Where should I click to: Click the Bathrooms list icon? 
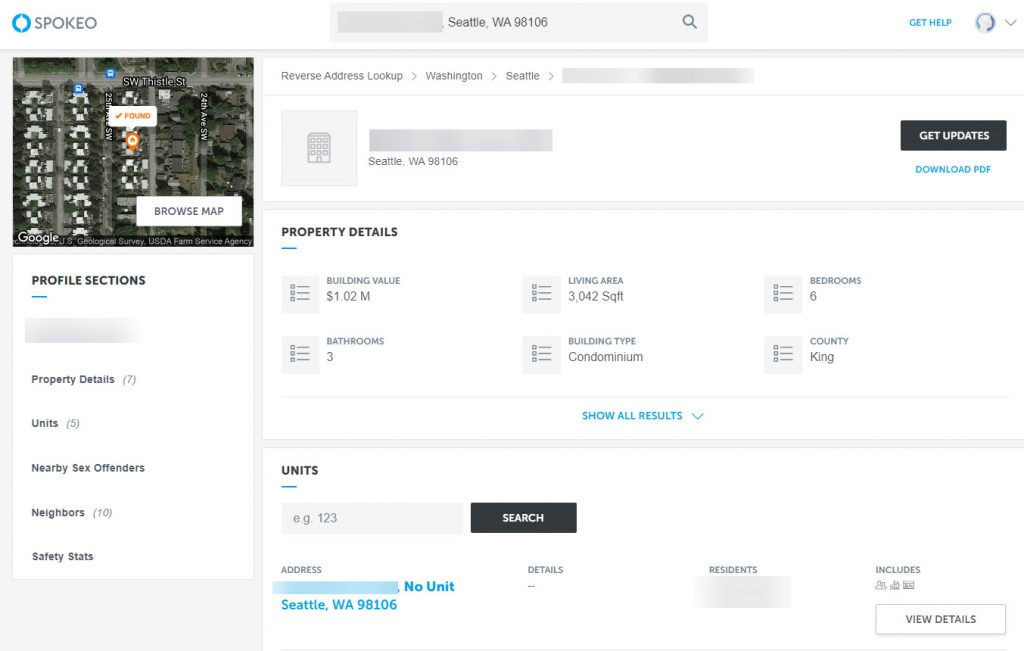click(300, 355)
